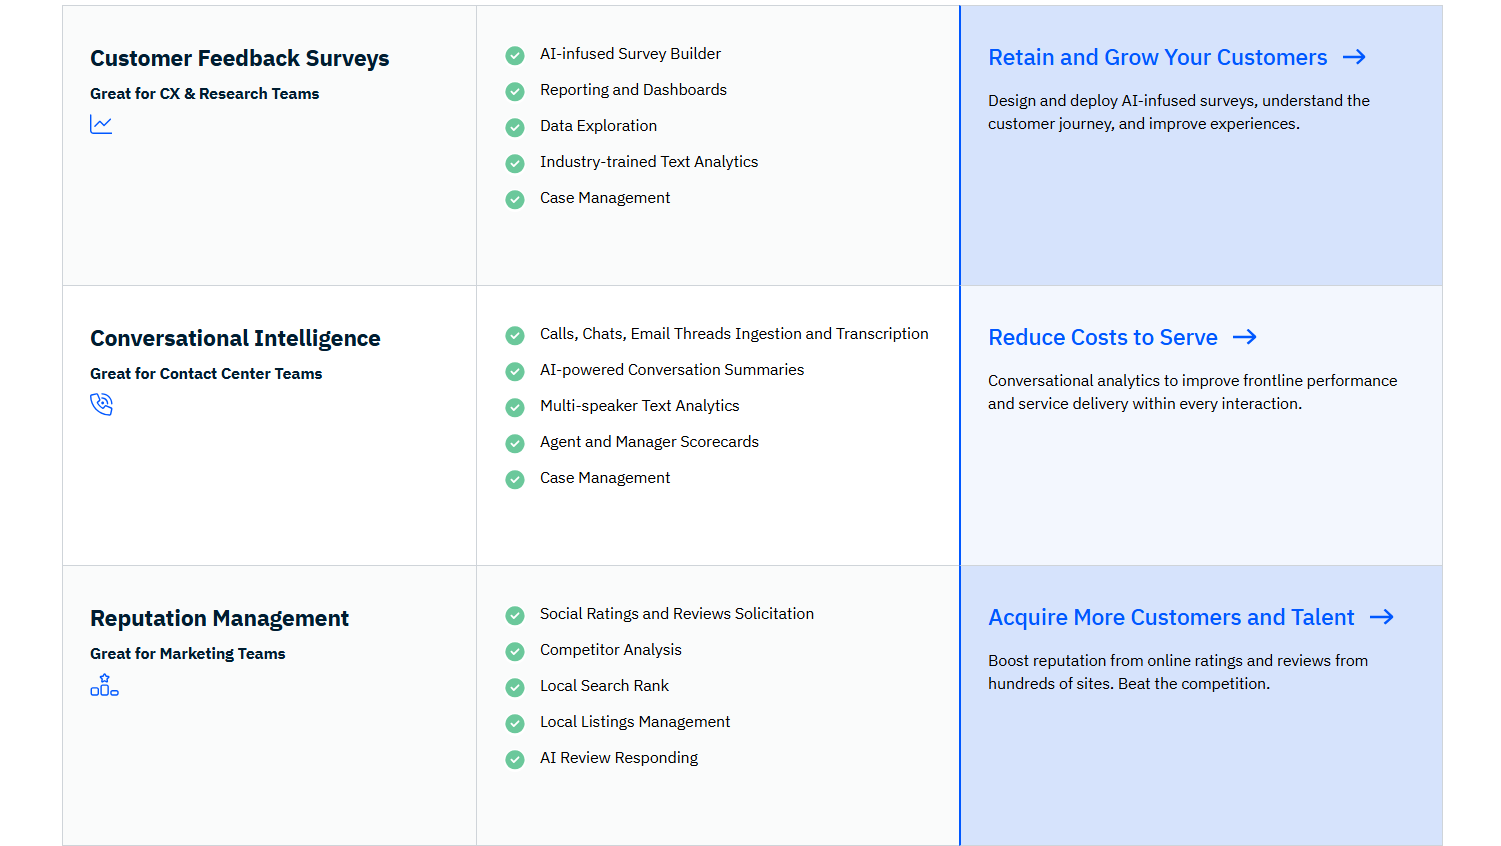
Task: Click the Local Search Rank feature text
Action: [x=604, y=686]
